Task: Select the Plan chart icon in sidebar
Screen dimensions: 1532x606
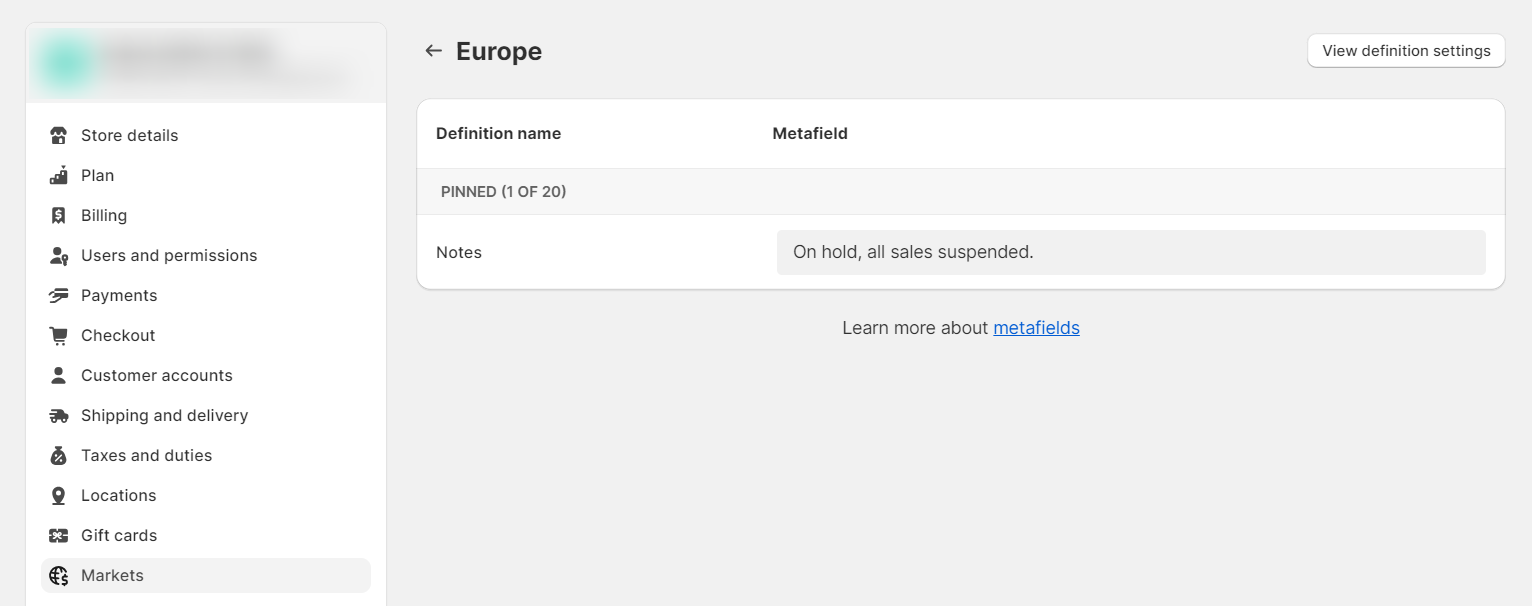Action: [60, 175]
